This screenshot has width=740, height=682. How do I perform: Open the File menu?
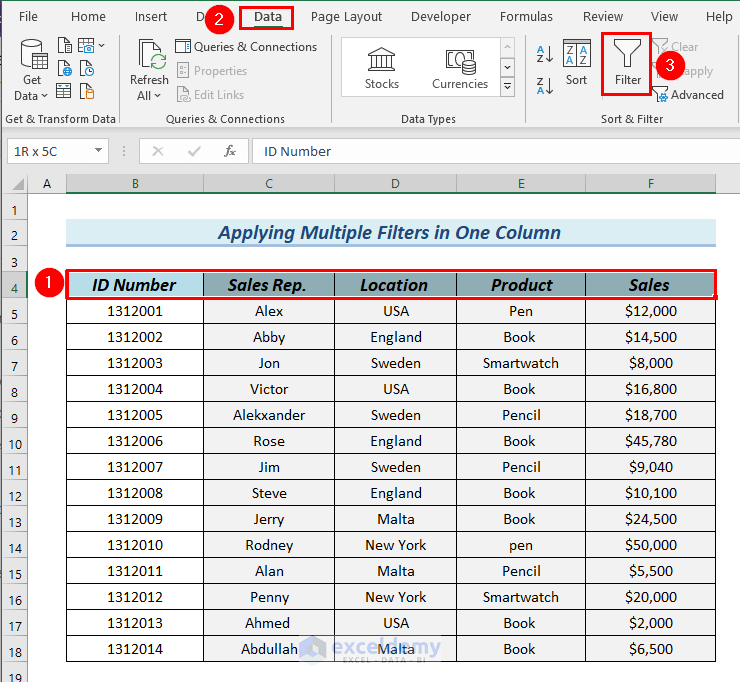[x=28, y=17]
